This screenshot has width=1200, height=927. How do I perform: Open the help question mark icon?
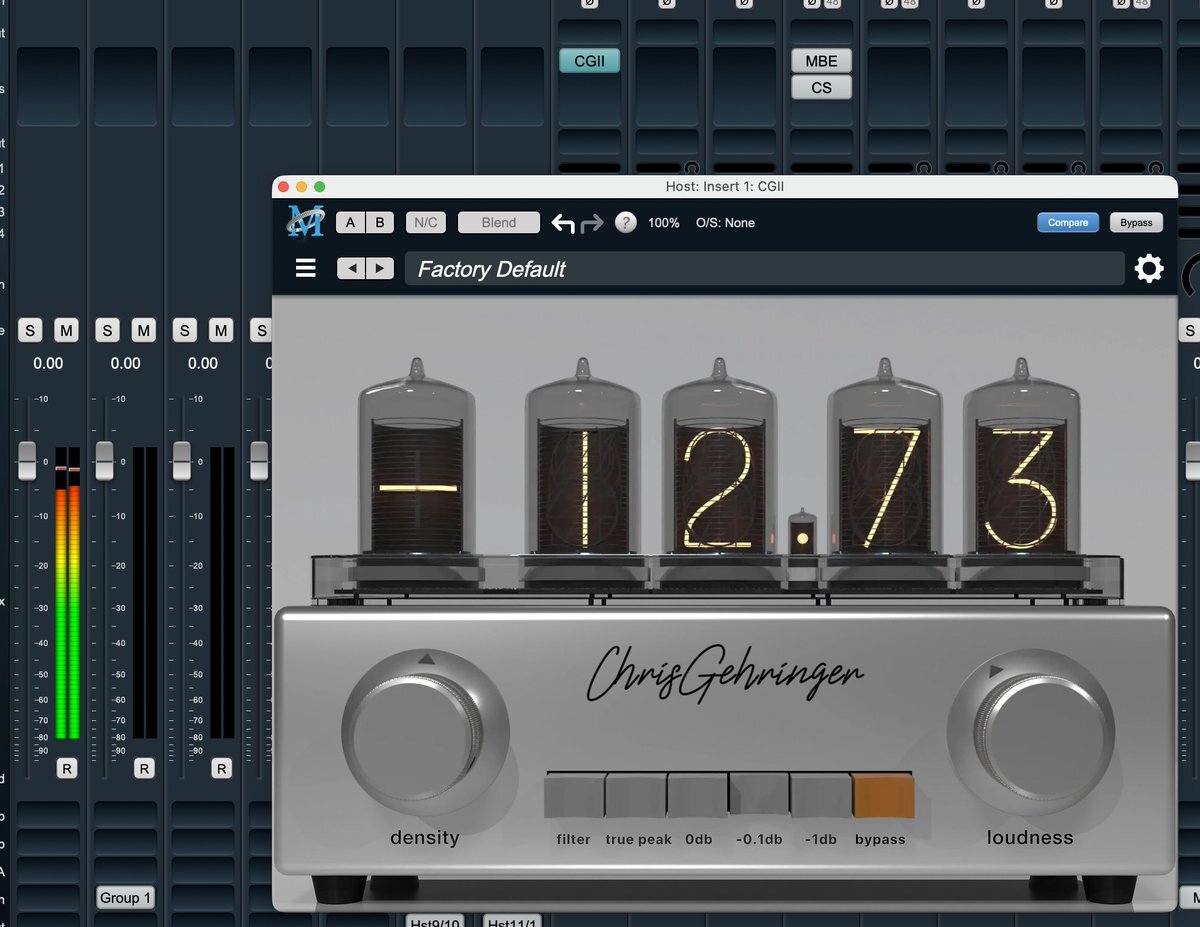[626, 223]
